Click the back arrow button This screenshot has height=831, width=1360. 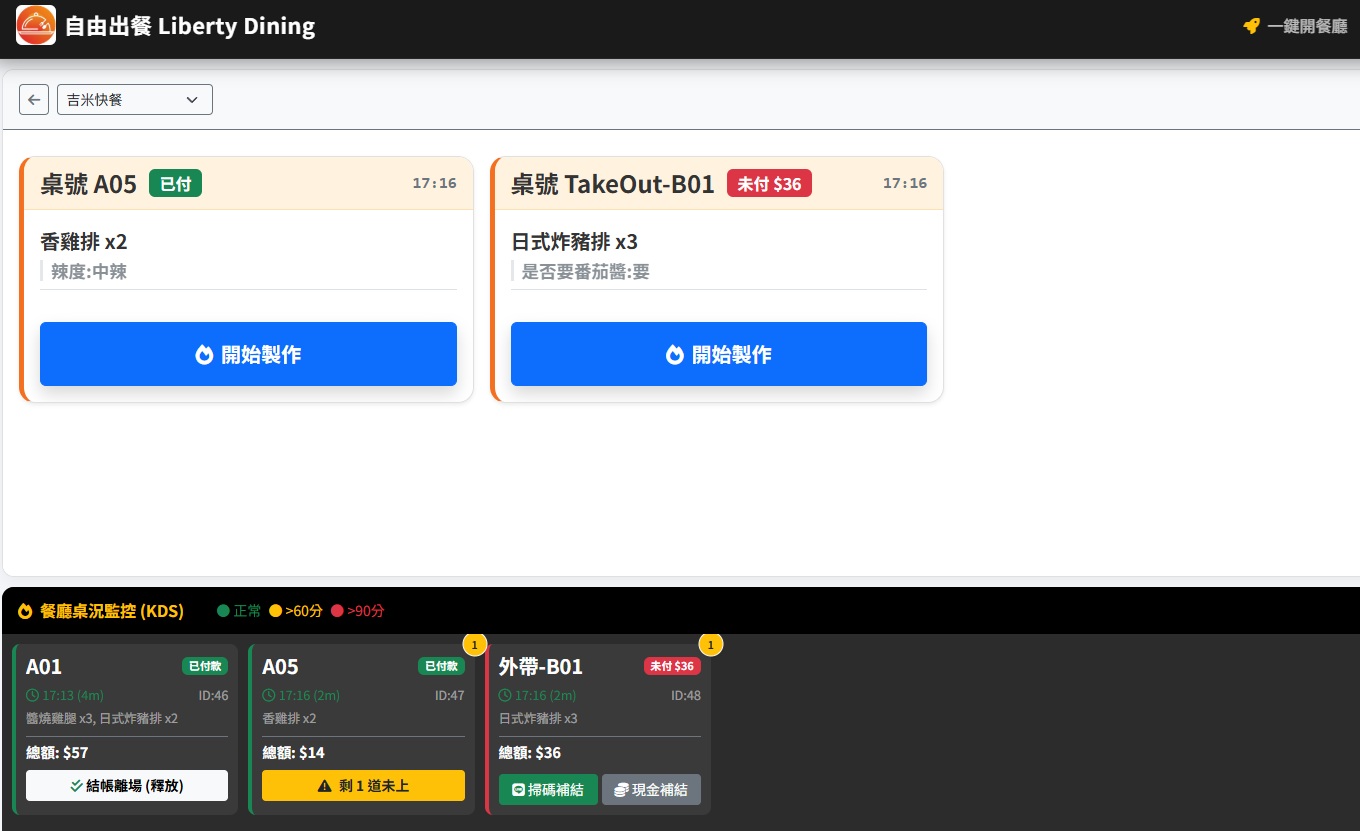click(x=34, y=100)
